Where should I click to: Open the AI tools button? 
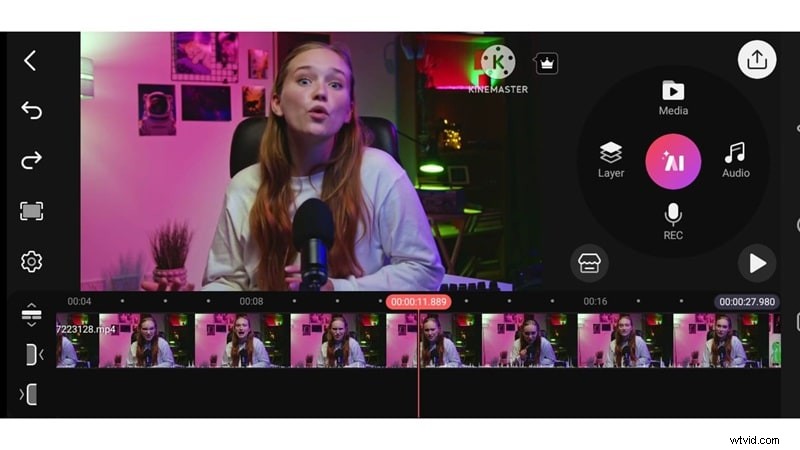coord(673,162)
